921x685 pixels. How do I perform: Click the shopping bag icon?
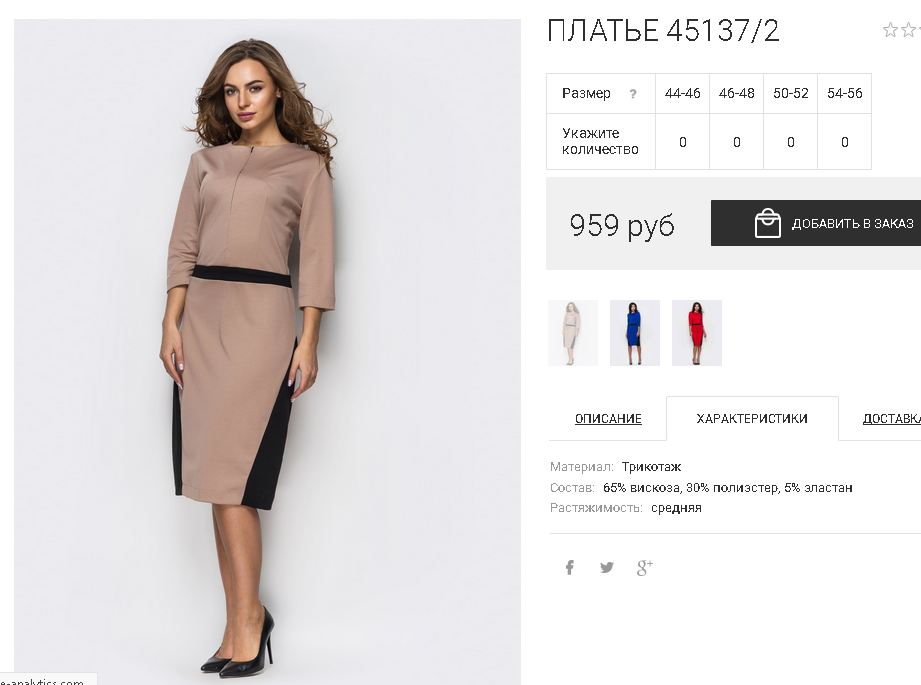(768, 223)
